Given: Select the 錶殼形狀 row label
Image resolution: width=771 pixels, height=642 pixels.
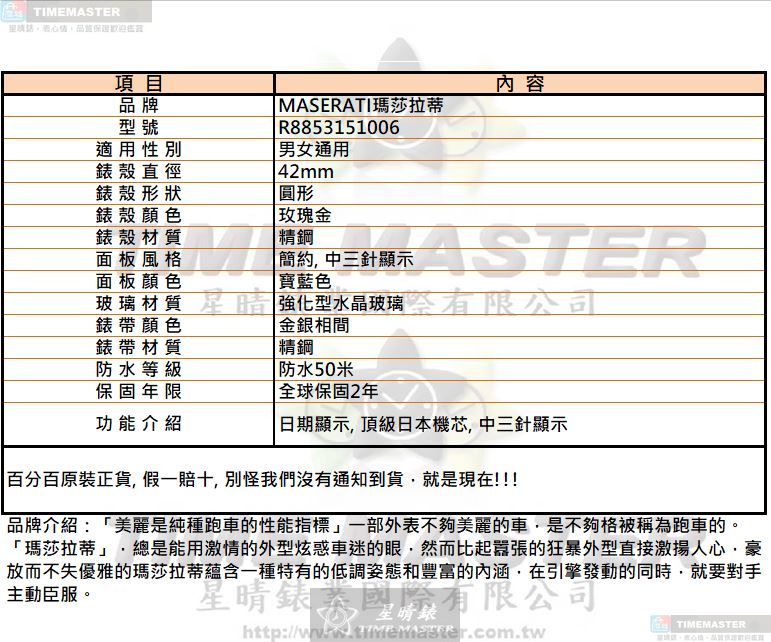Looking at the screenshot, I should point(139,193).
